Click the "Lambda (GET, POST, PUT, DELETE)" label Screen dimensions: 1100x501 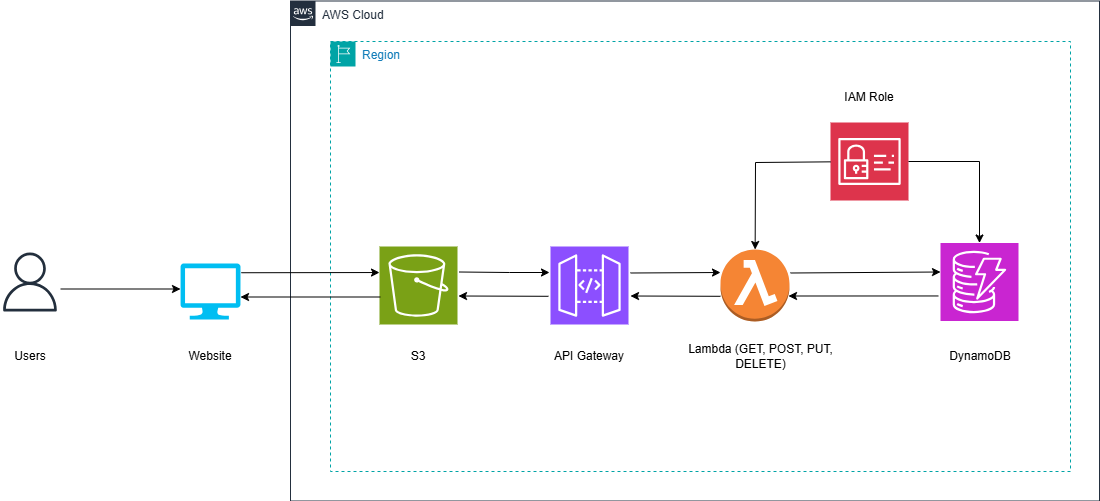tap(760, 356)
